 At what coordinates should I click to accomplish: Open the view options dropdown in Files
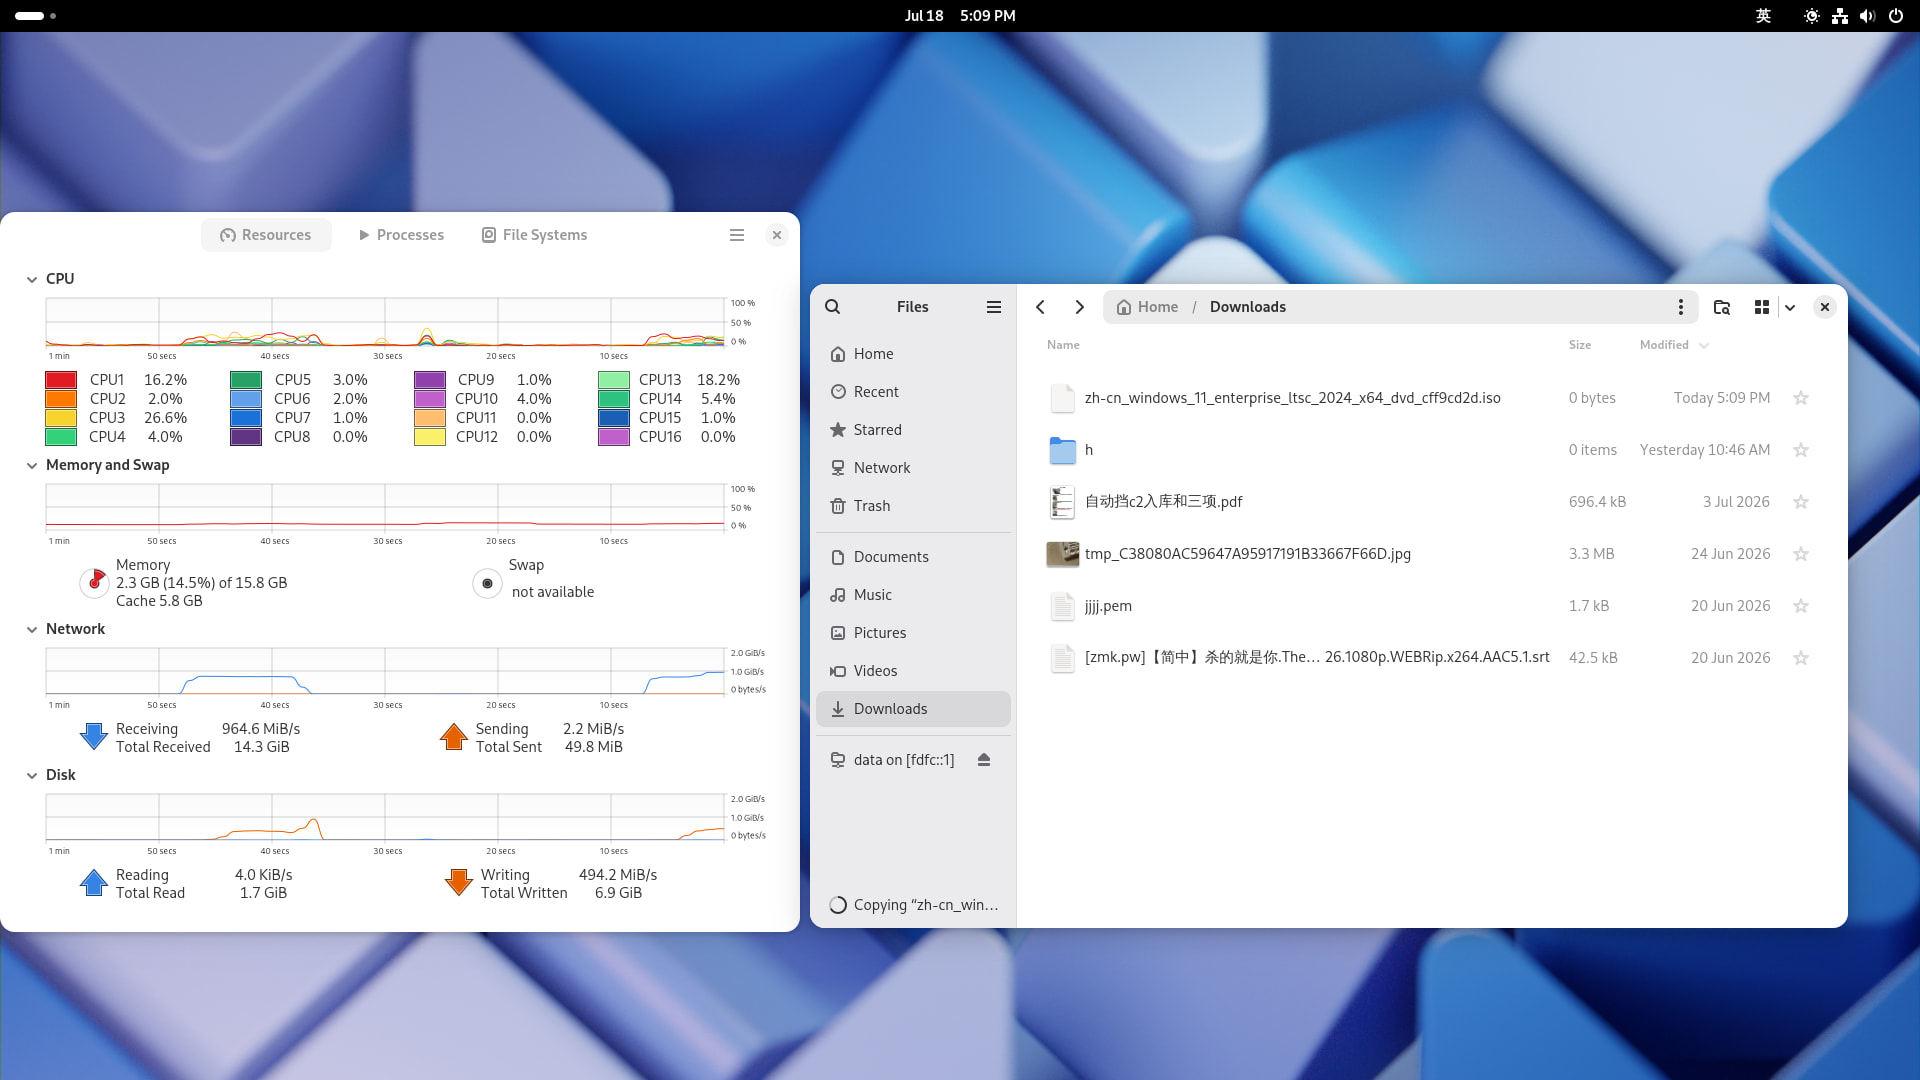point(1790,307)
